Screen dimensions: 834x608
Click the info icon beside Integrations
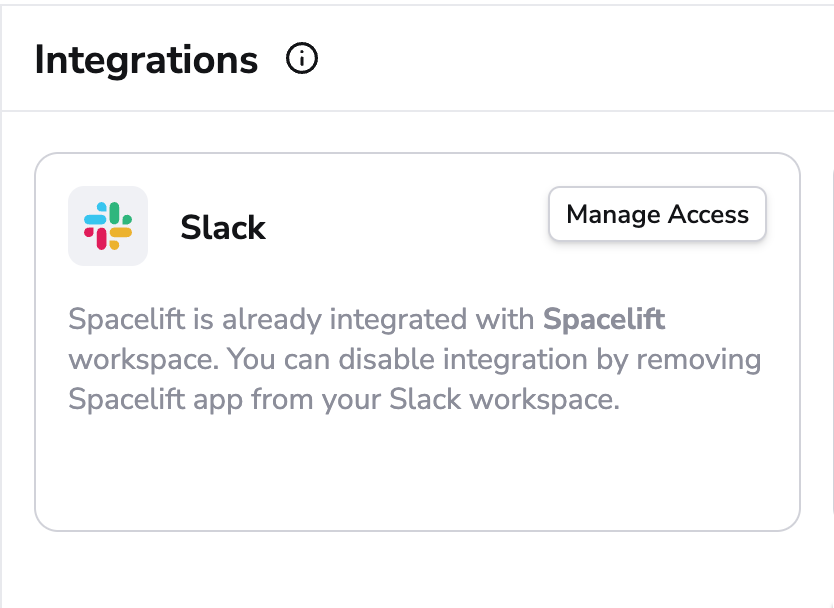tap(302, 59)
